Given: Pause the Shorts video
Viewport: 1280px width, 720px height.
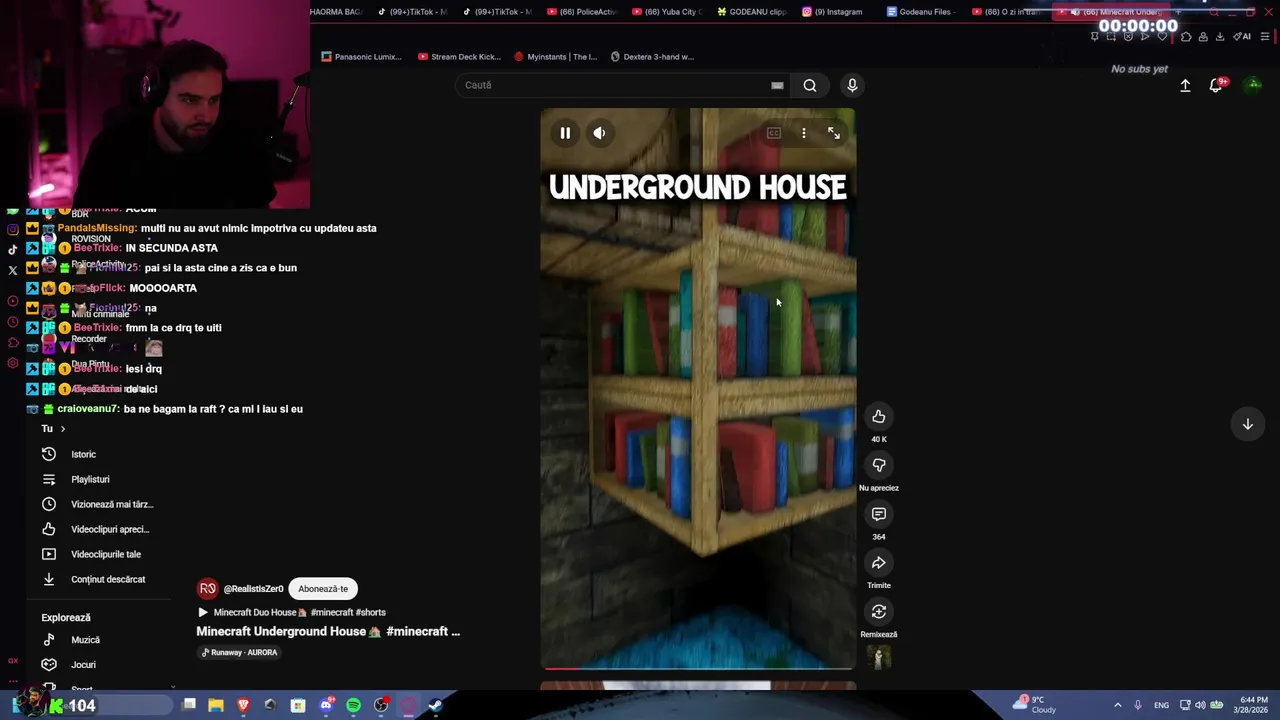Looking at the screenshot, I should [565, 133].
